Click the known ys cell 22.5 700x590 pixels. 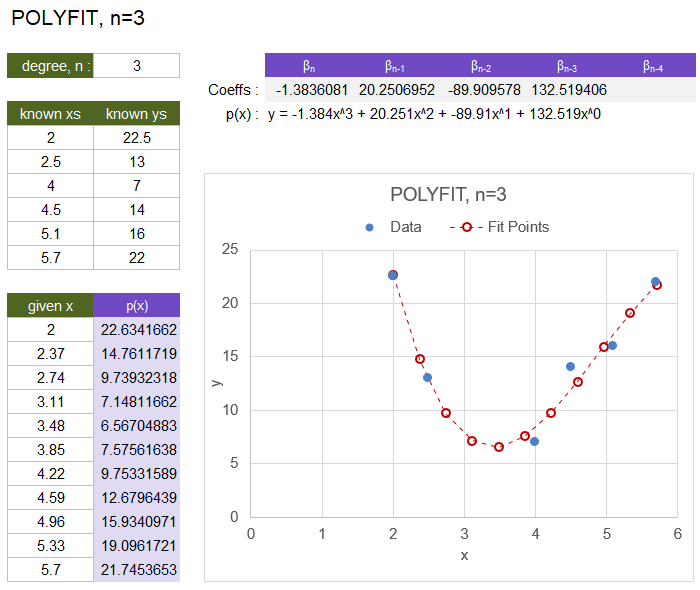point(137,137)
